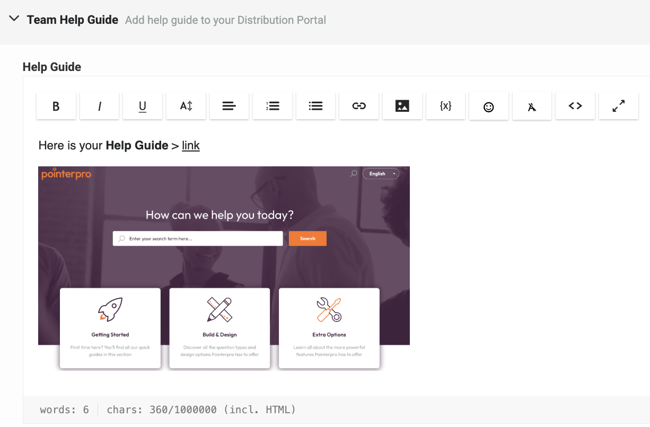
Task: Open the font size tool
Action: click(x=186, y=106)
